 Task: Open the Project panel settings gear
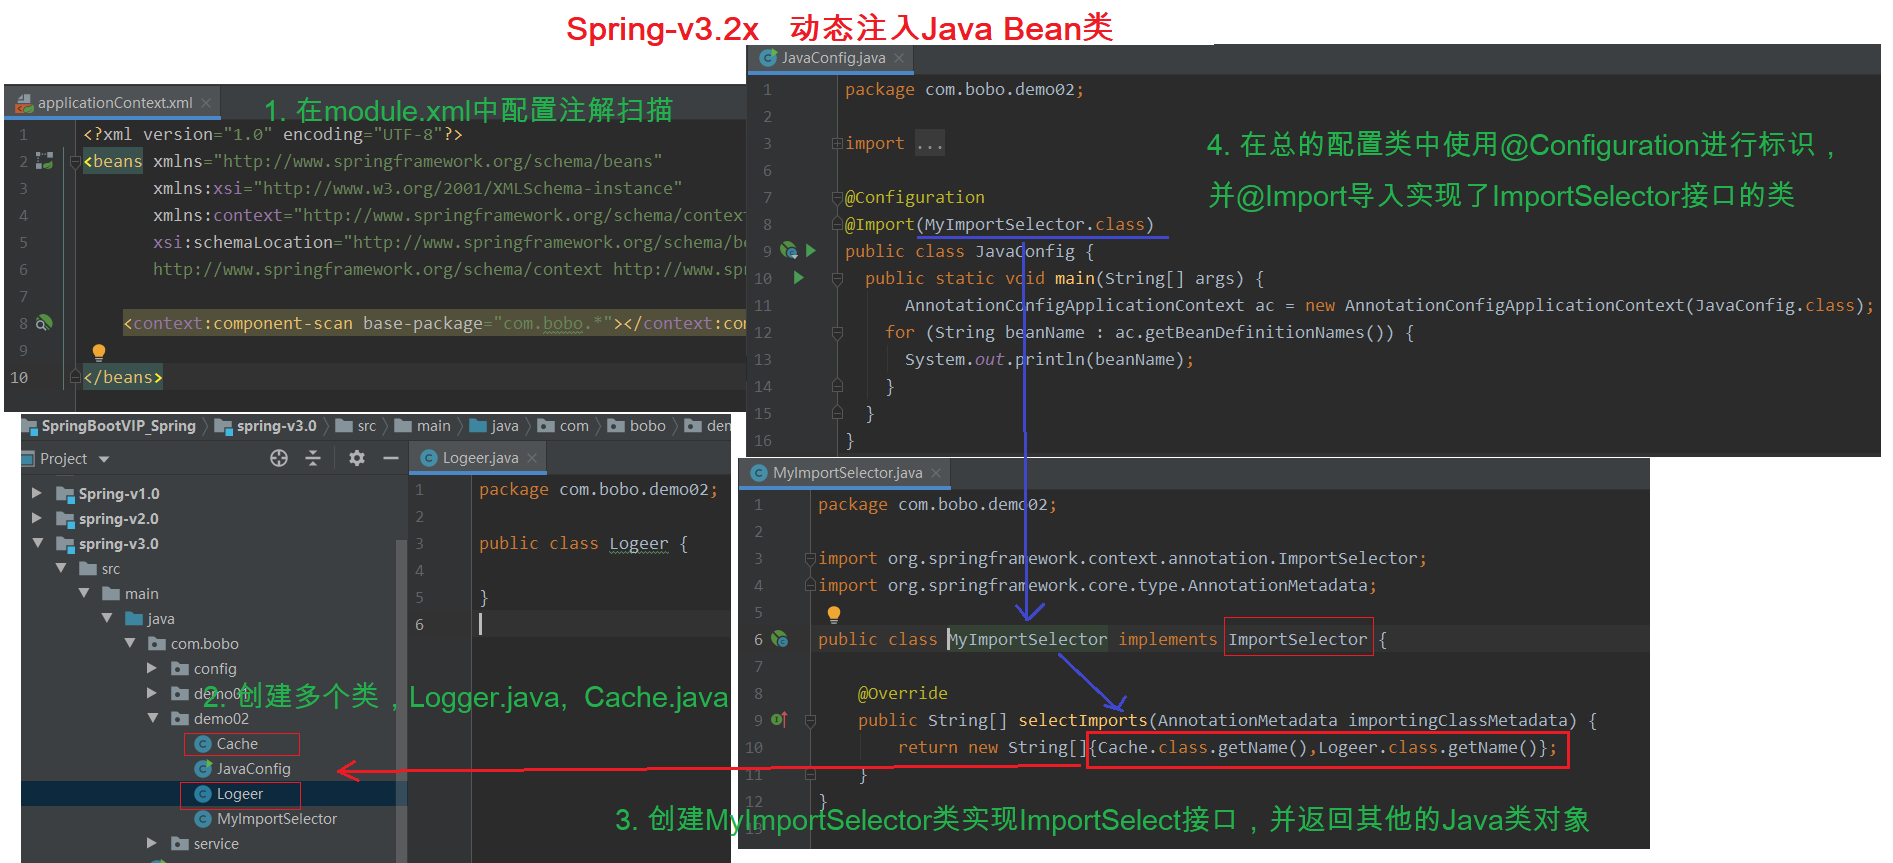tap(357, 458)
